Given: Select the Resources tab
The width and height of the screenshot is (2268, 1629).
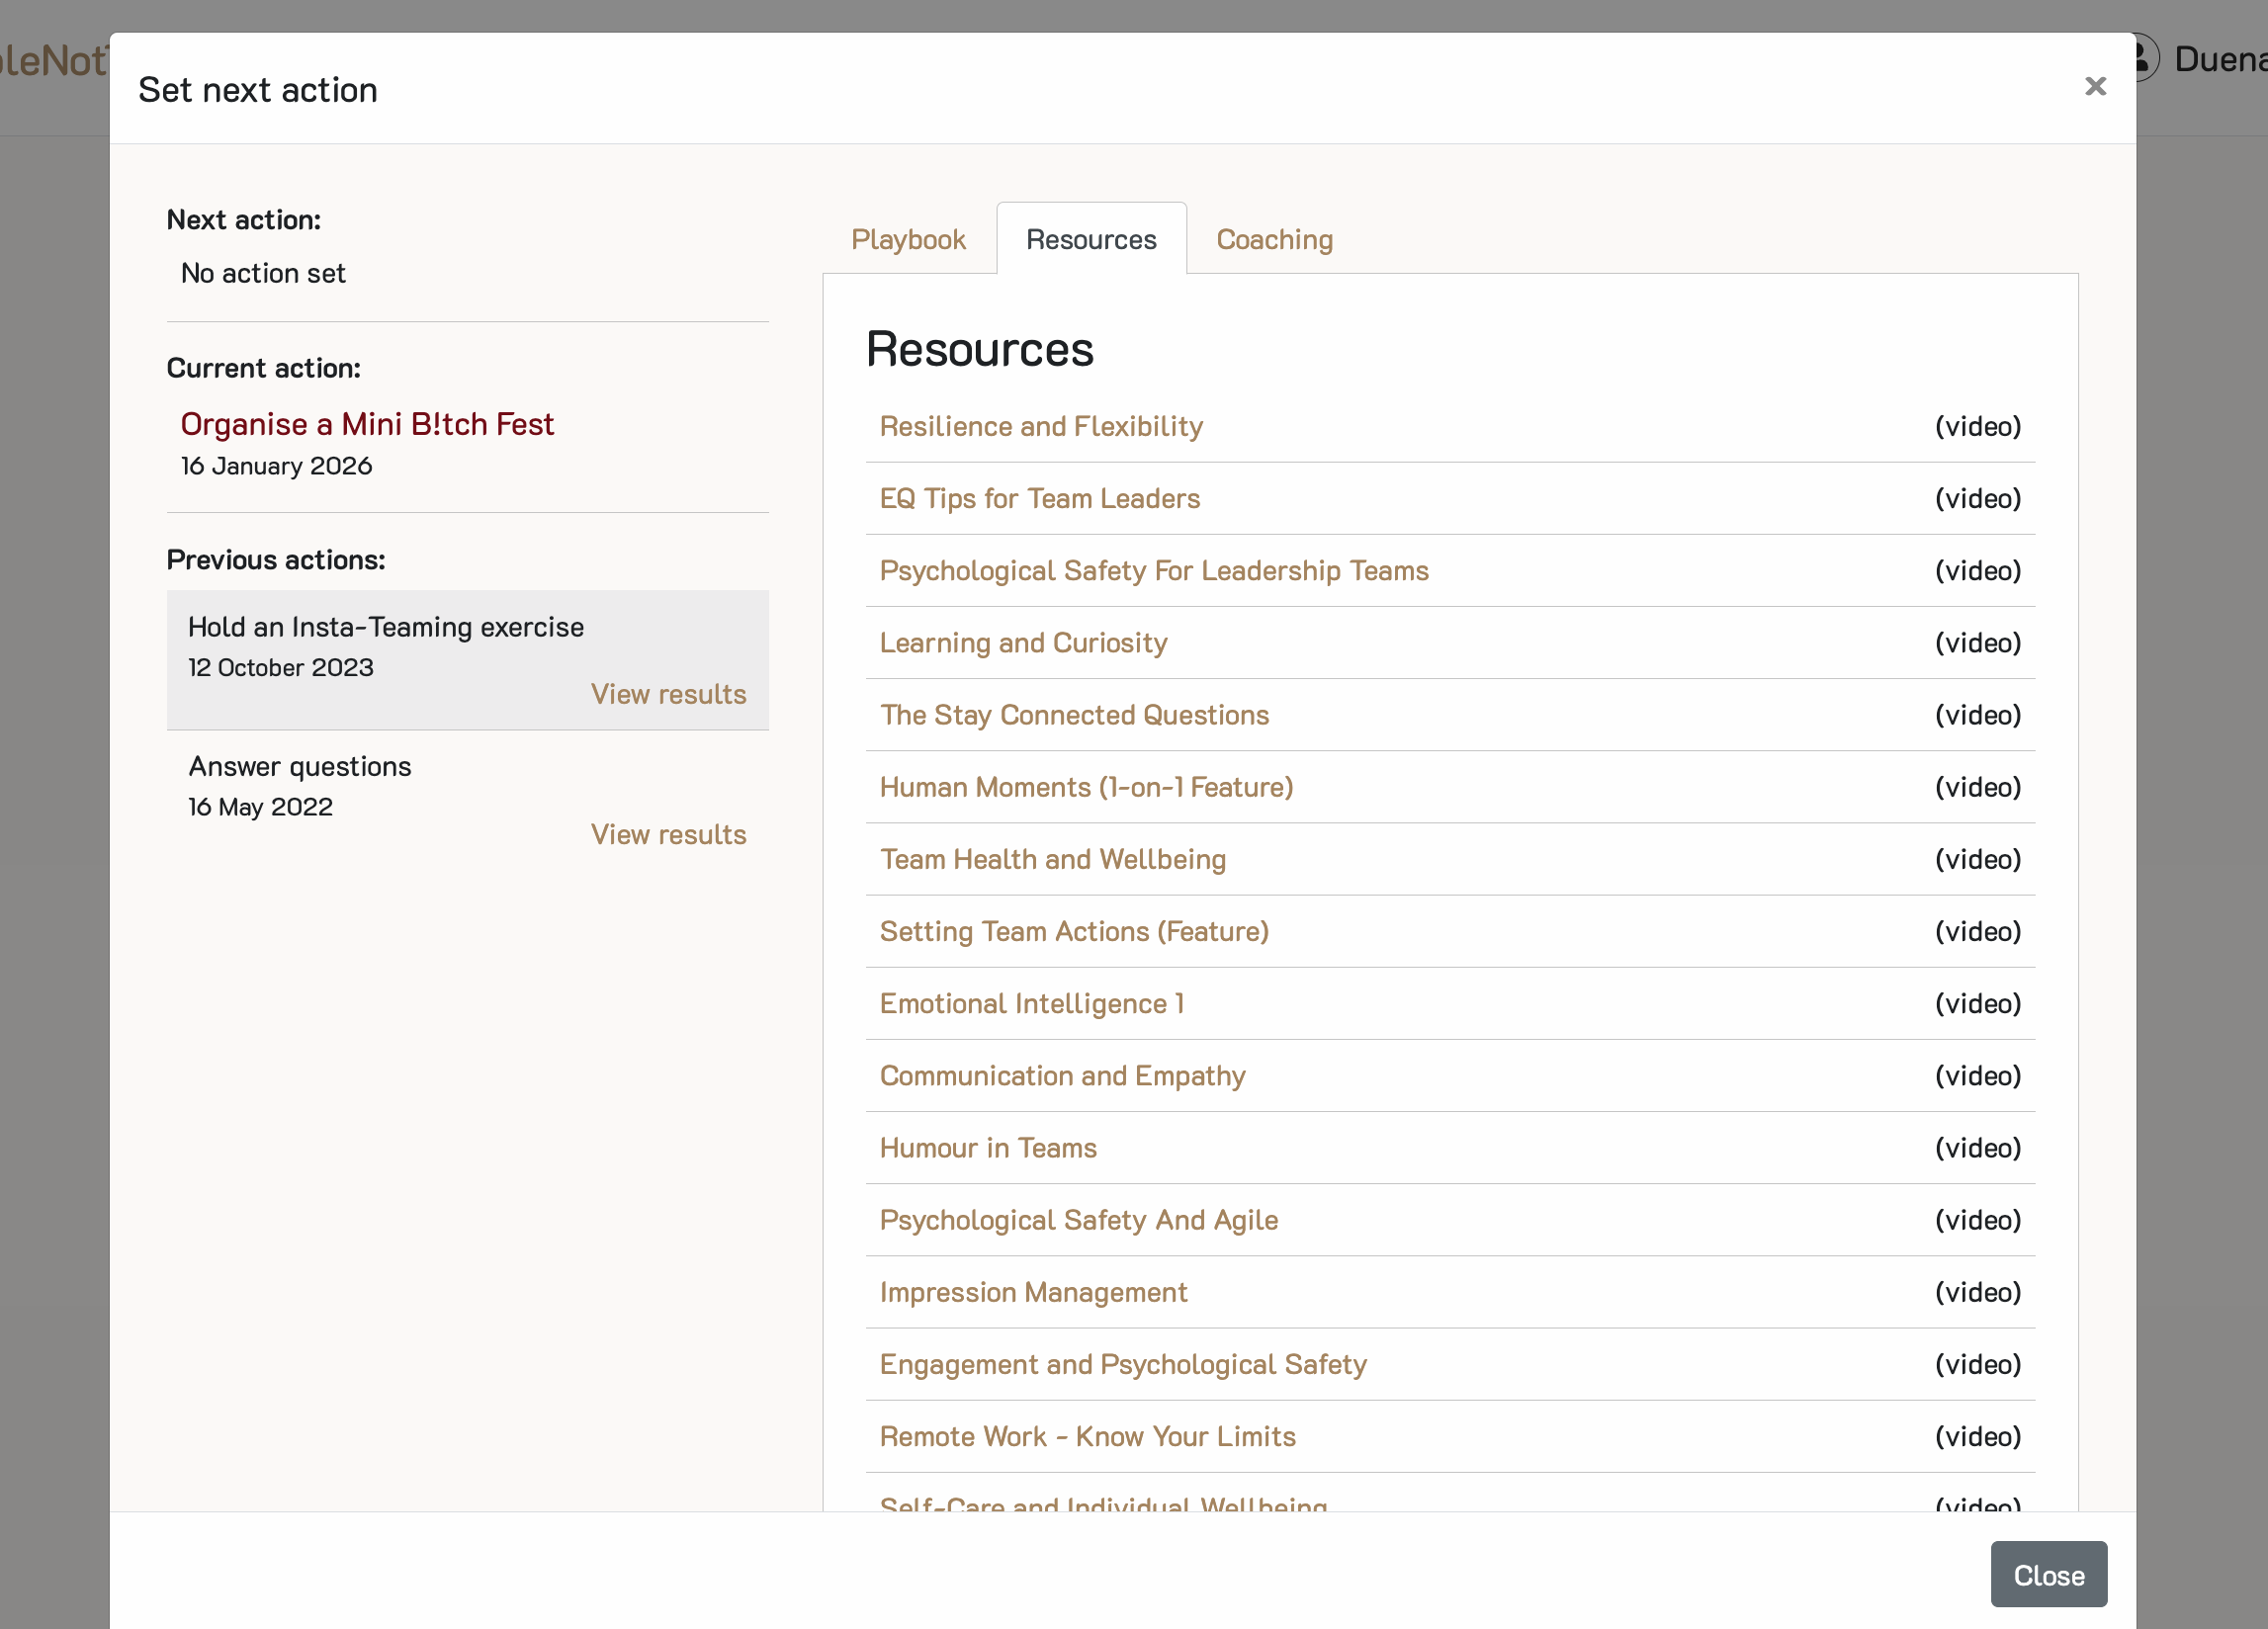Looking at the screenshot, I should coord(1090,239).
